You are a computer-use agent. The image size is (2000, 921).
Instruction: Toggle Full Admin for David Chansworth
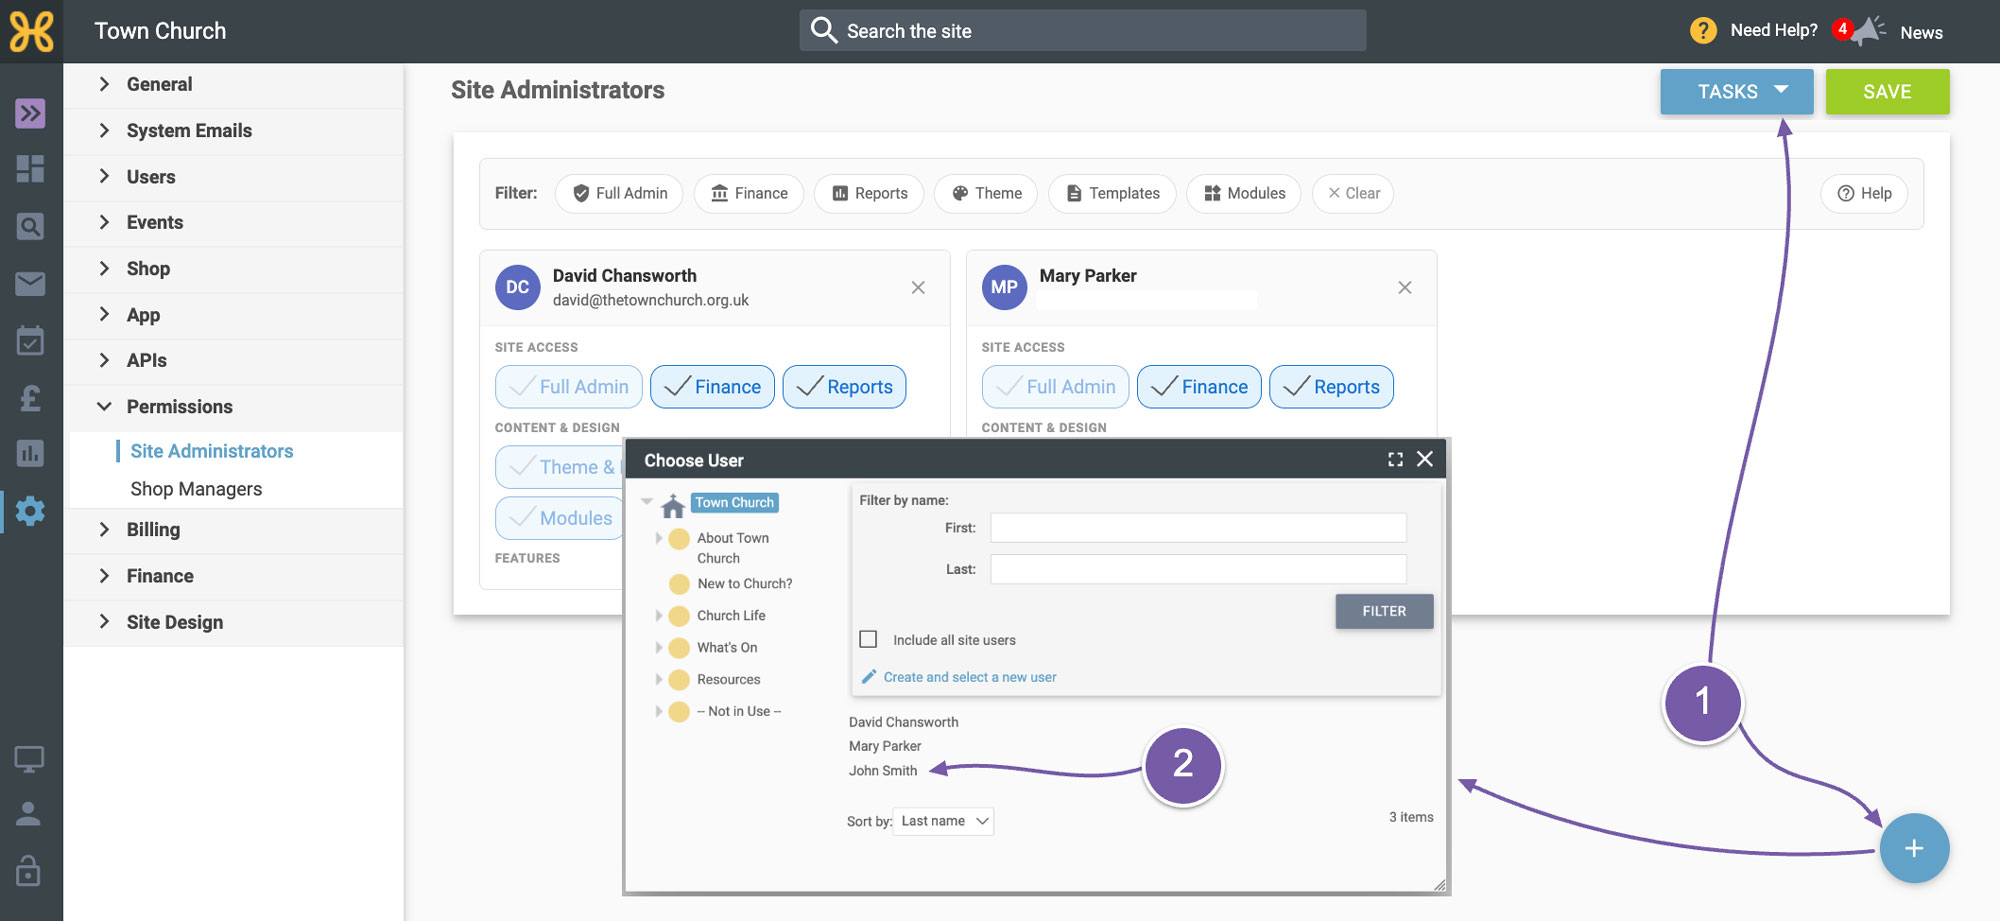[x=569, y=387]
